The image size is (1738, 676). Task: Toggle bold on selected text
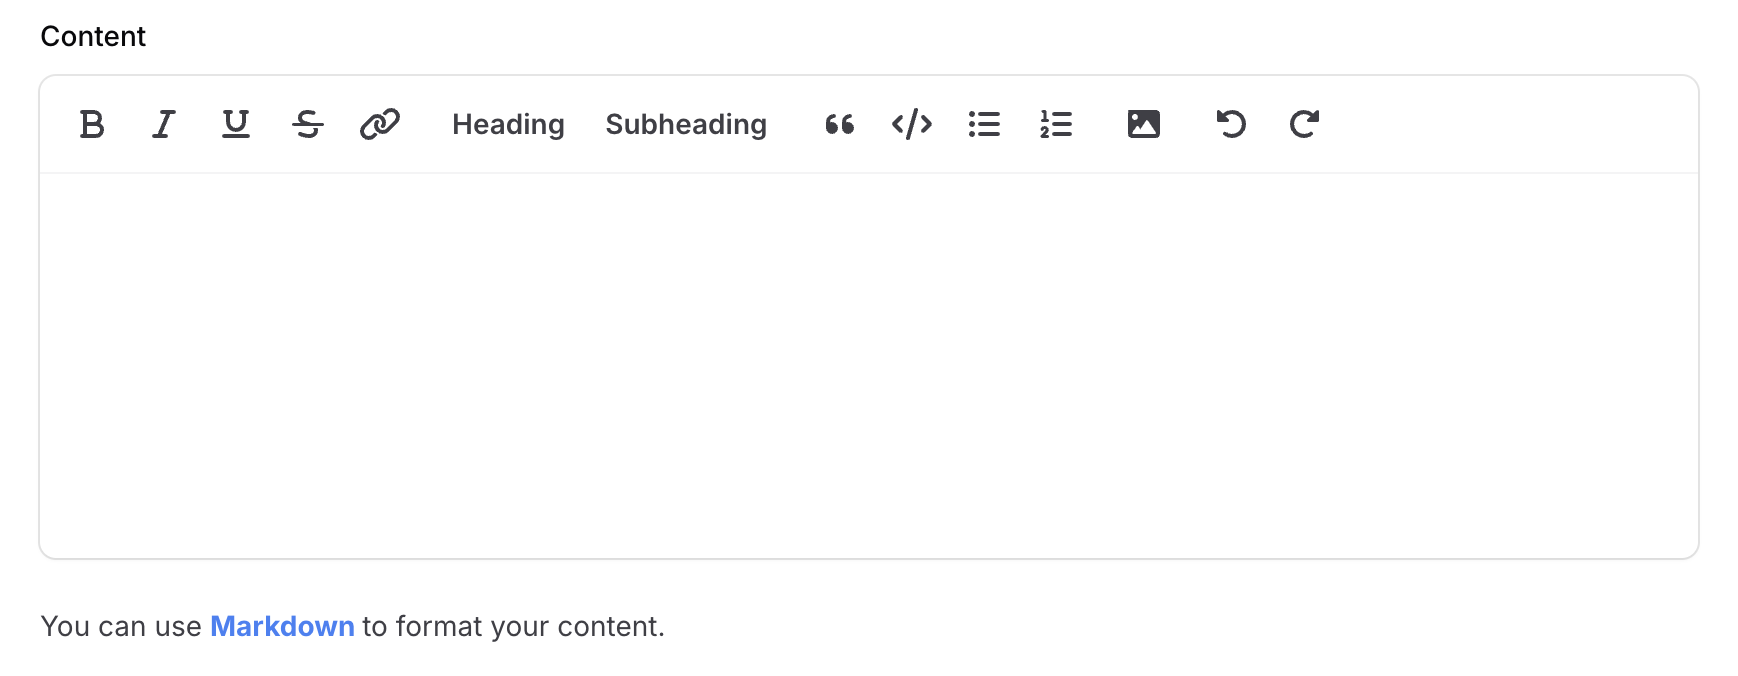[x=92, y=124]
